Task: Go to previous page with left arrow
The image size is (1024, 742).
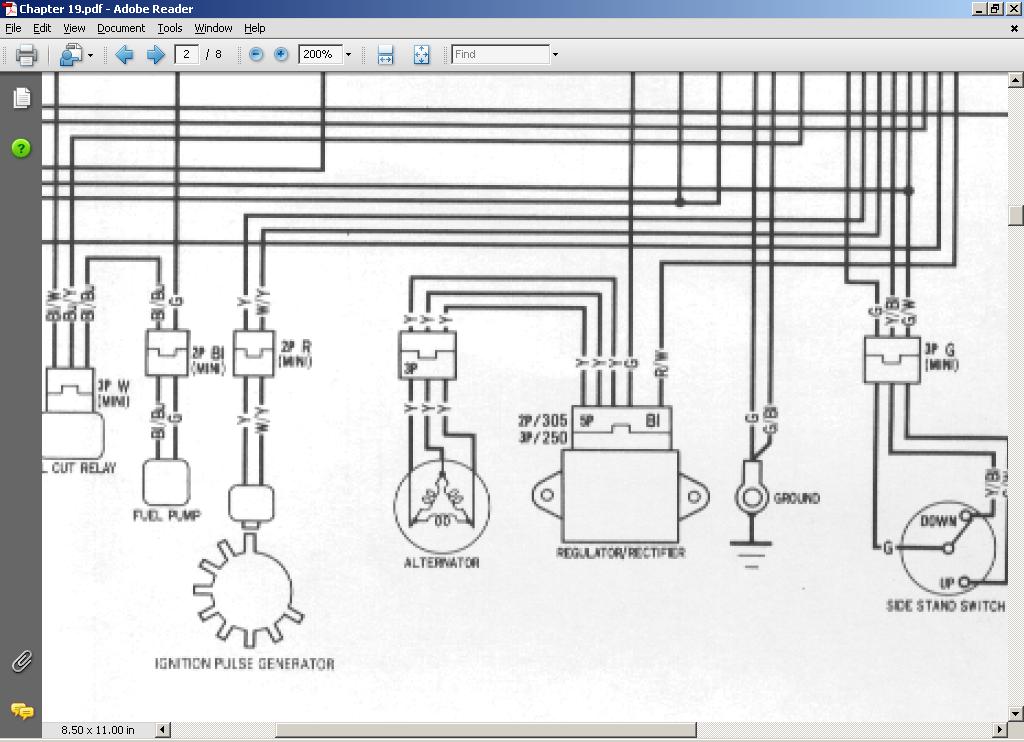Action: pyautogui.click(x=124, y=55)
